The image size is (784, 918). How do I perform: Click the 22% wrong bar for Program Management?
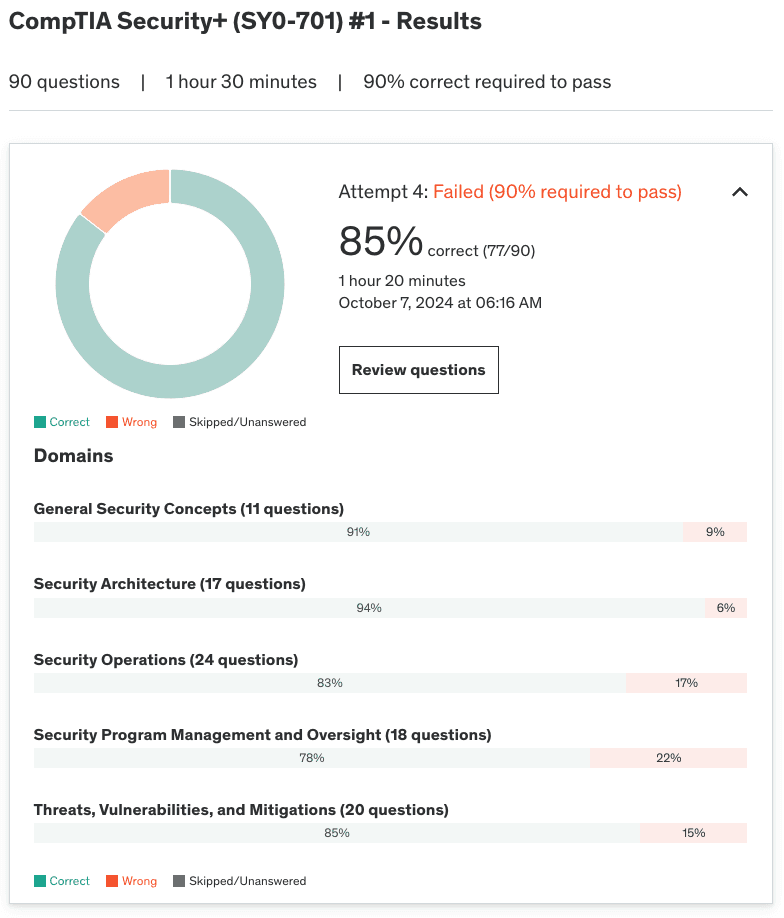668,758
